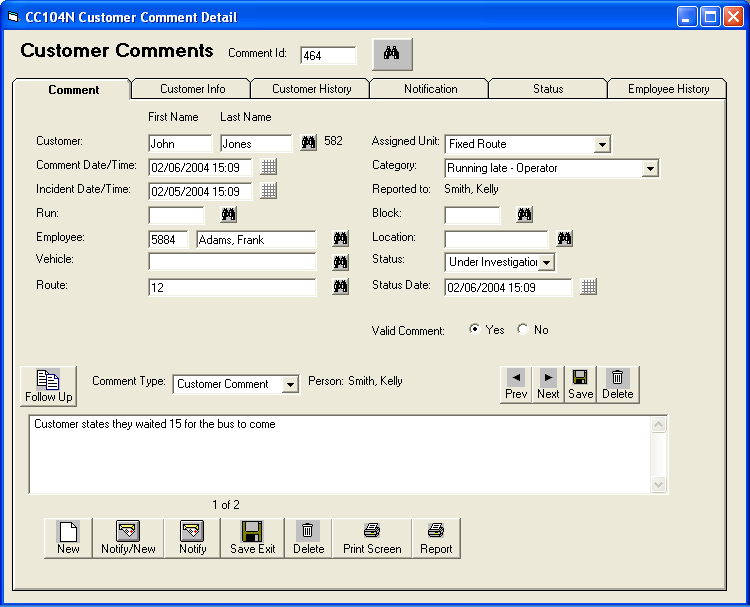Switch to the Customer History tab
Viewport: 750px width, 607px height.
click(311, 89)
